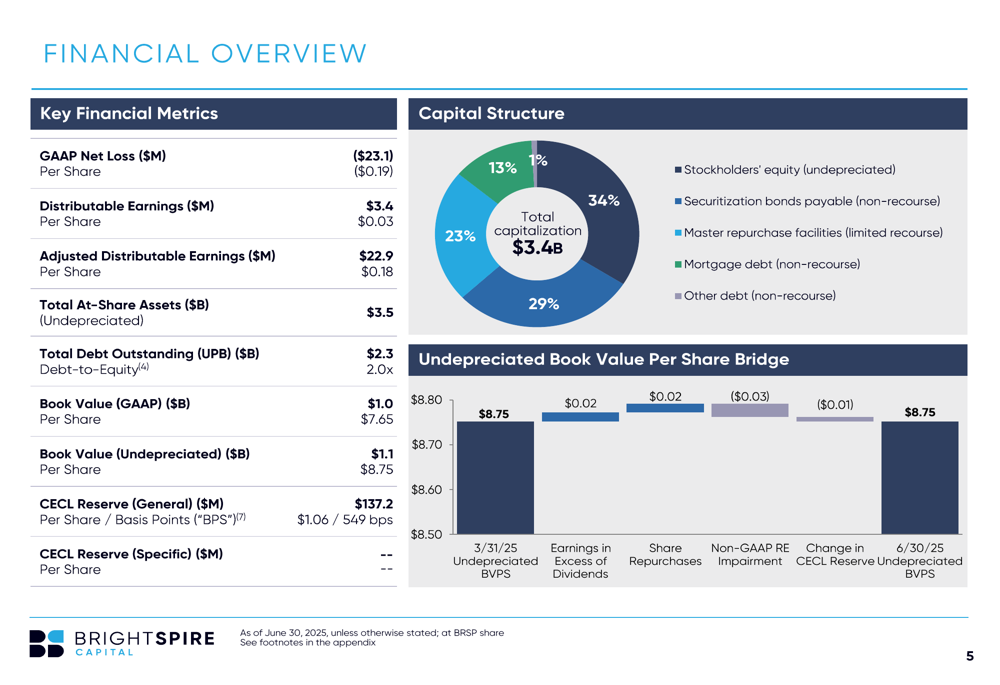The width and height of the screenshot is (1000, 685).
Task: Select the GAAP Net Loss row
Action: pyautogui.click(x=214, y=164)
